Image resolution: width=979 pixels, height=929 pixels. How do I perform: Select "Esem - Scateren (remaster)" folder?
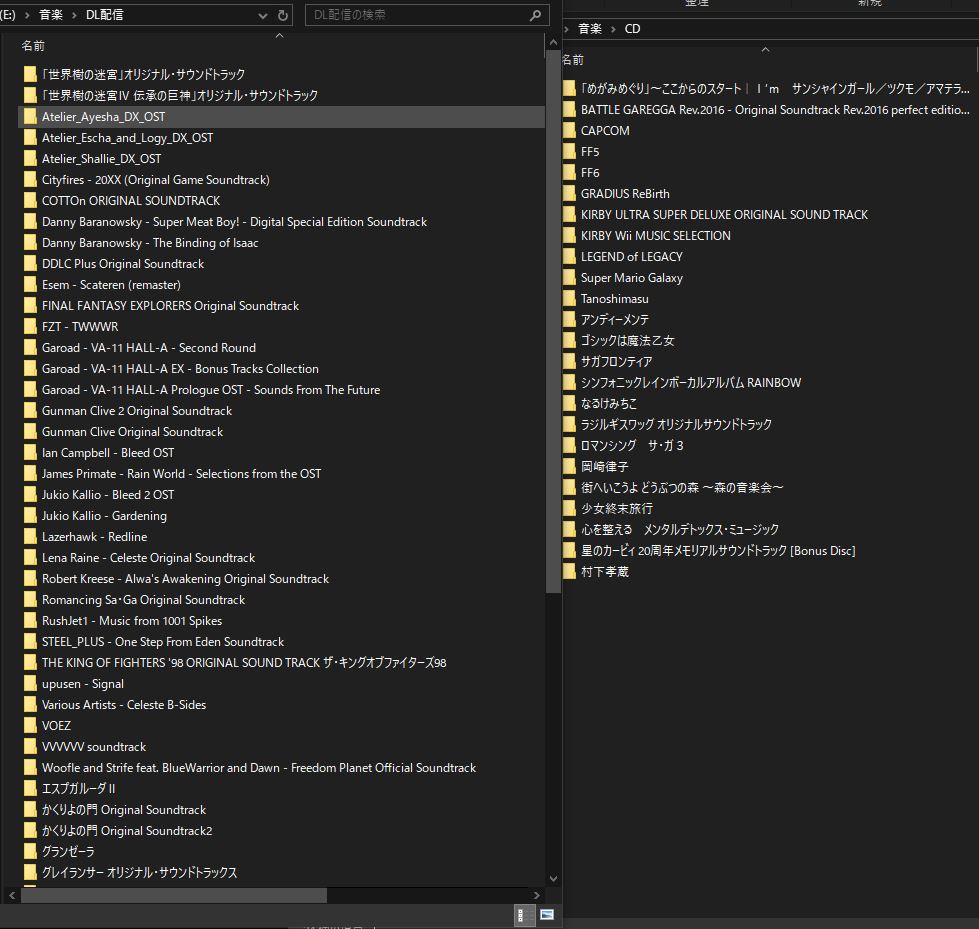tap(111, 285)
